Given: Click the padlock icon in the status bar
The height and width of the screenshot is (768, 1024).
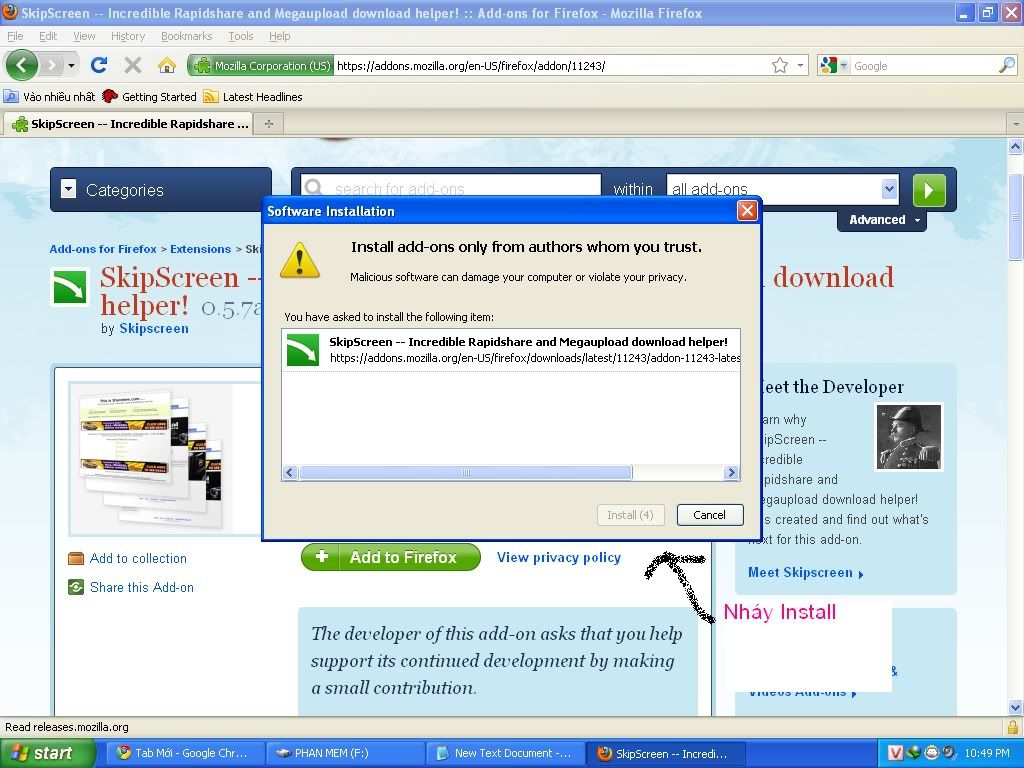Looking at the screenshot, I should point(1013,727).
